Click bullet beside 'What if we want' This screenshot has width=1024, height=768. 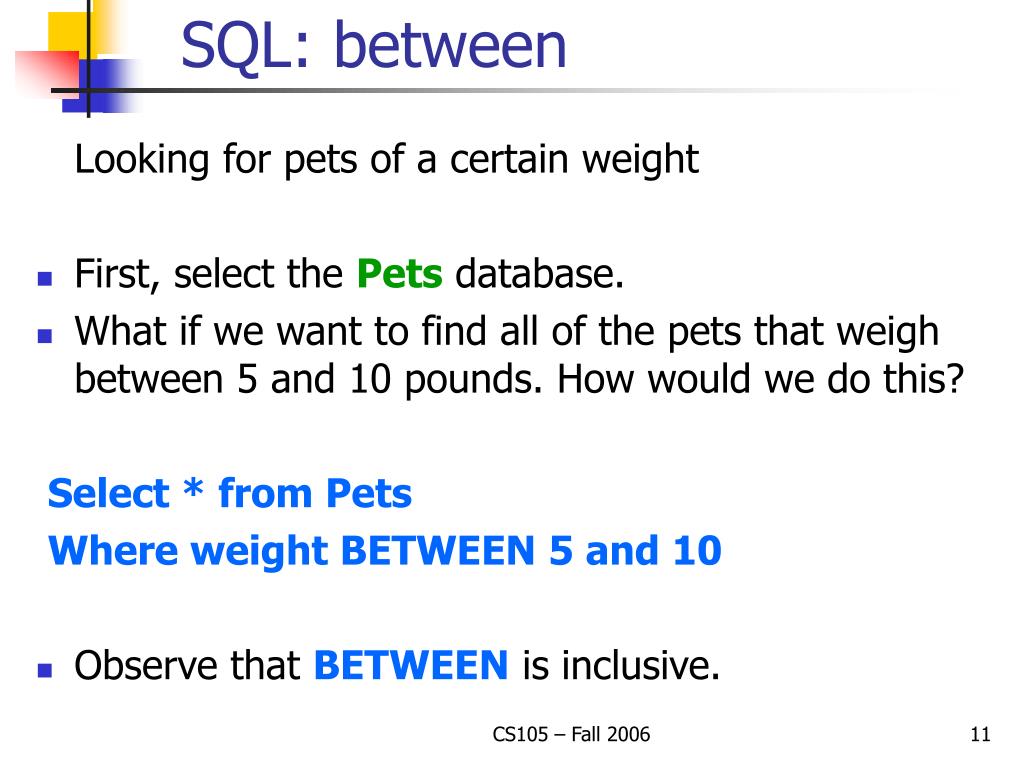(44, 336)
